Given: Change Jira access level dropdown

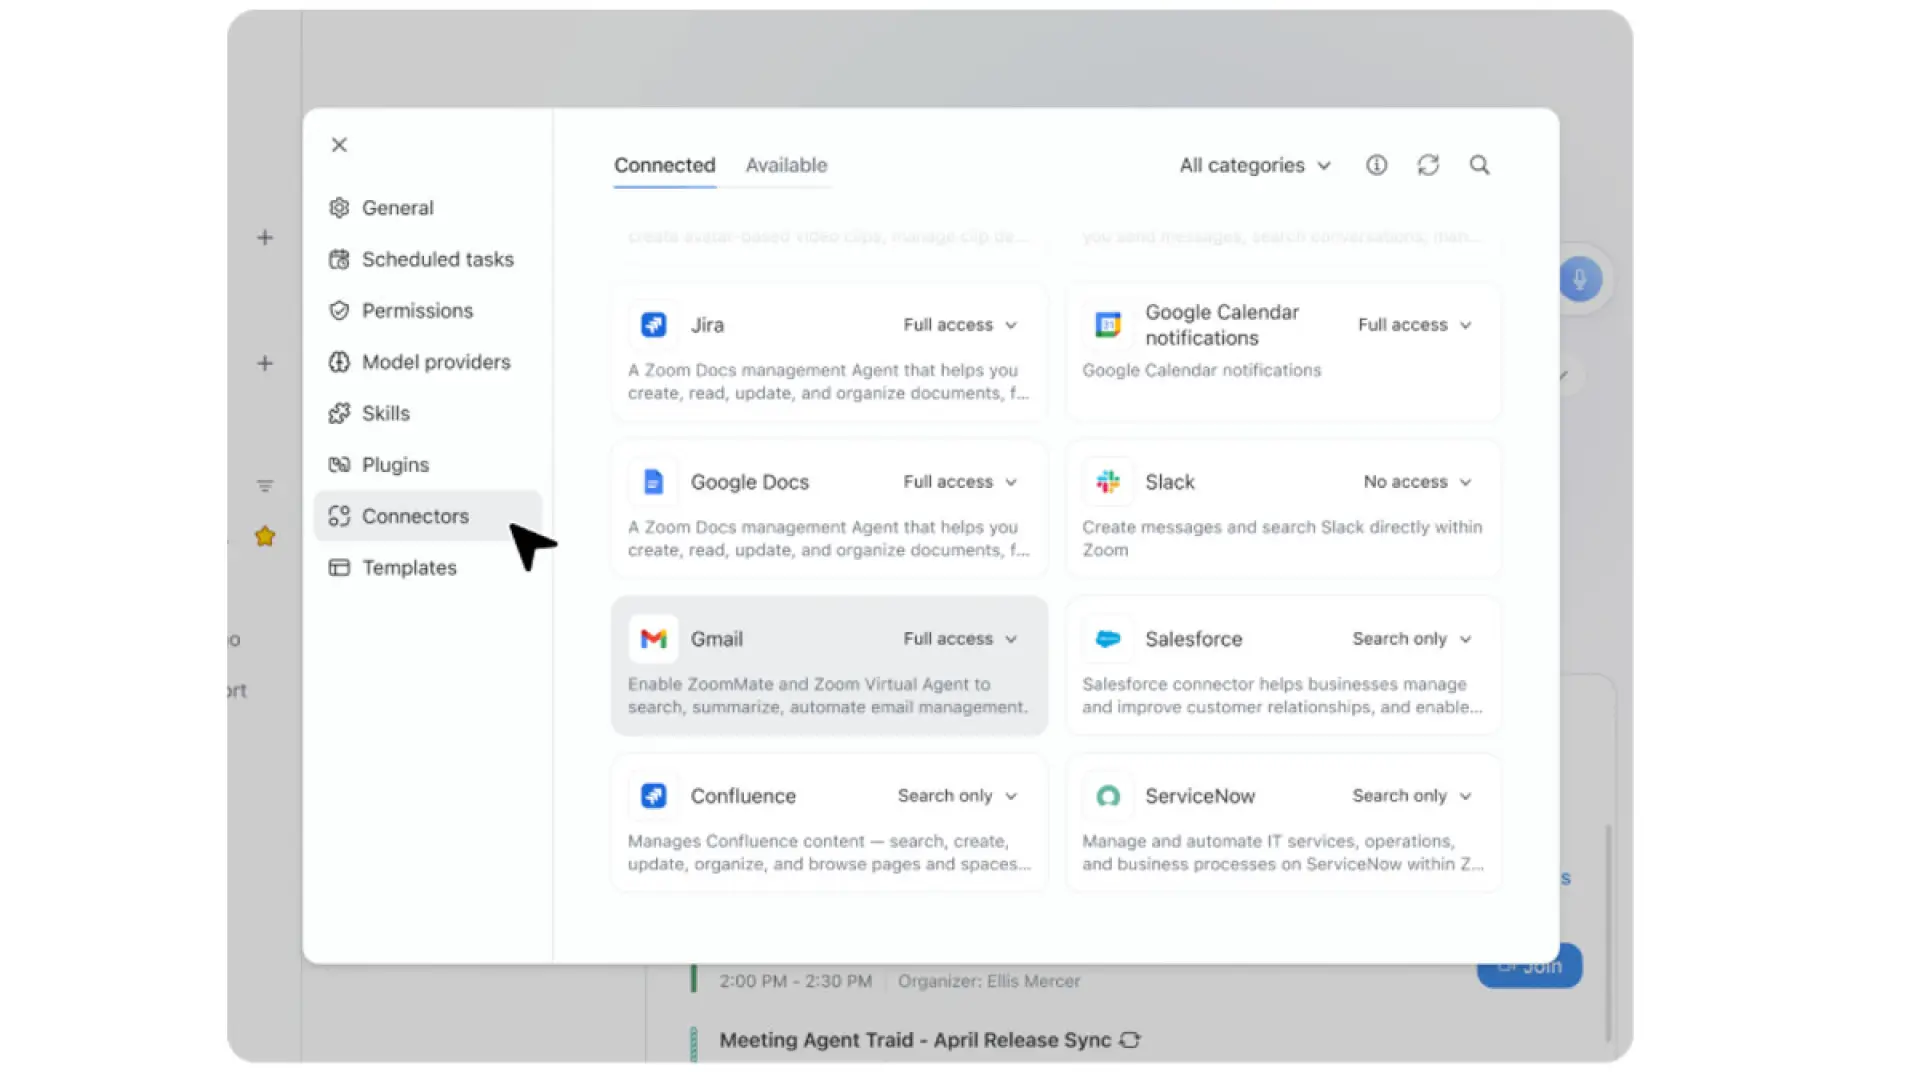Looking at the screenshot, I should [x=960, y=325].
